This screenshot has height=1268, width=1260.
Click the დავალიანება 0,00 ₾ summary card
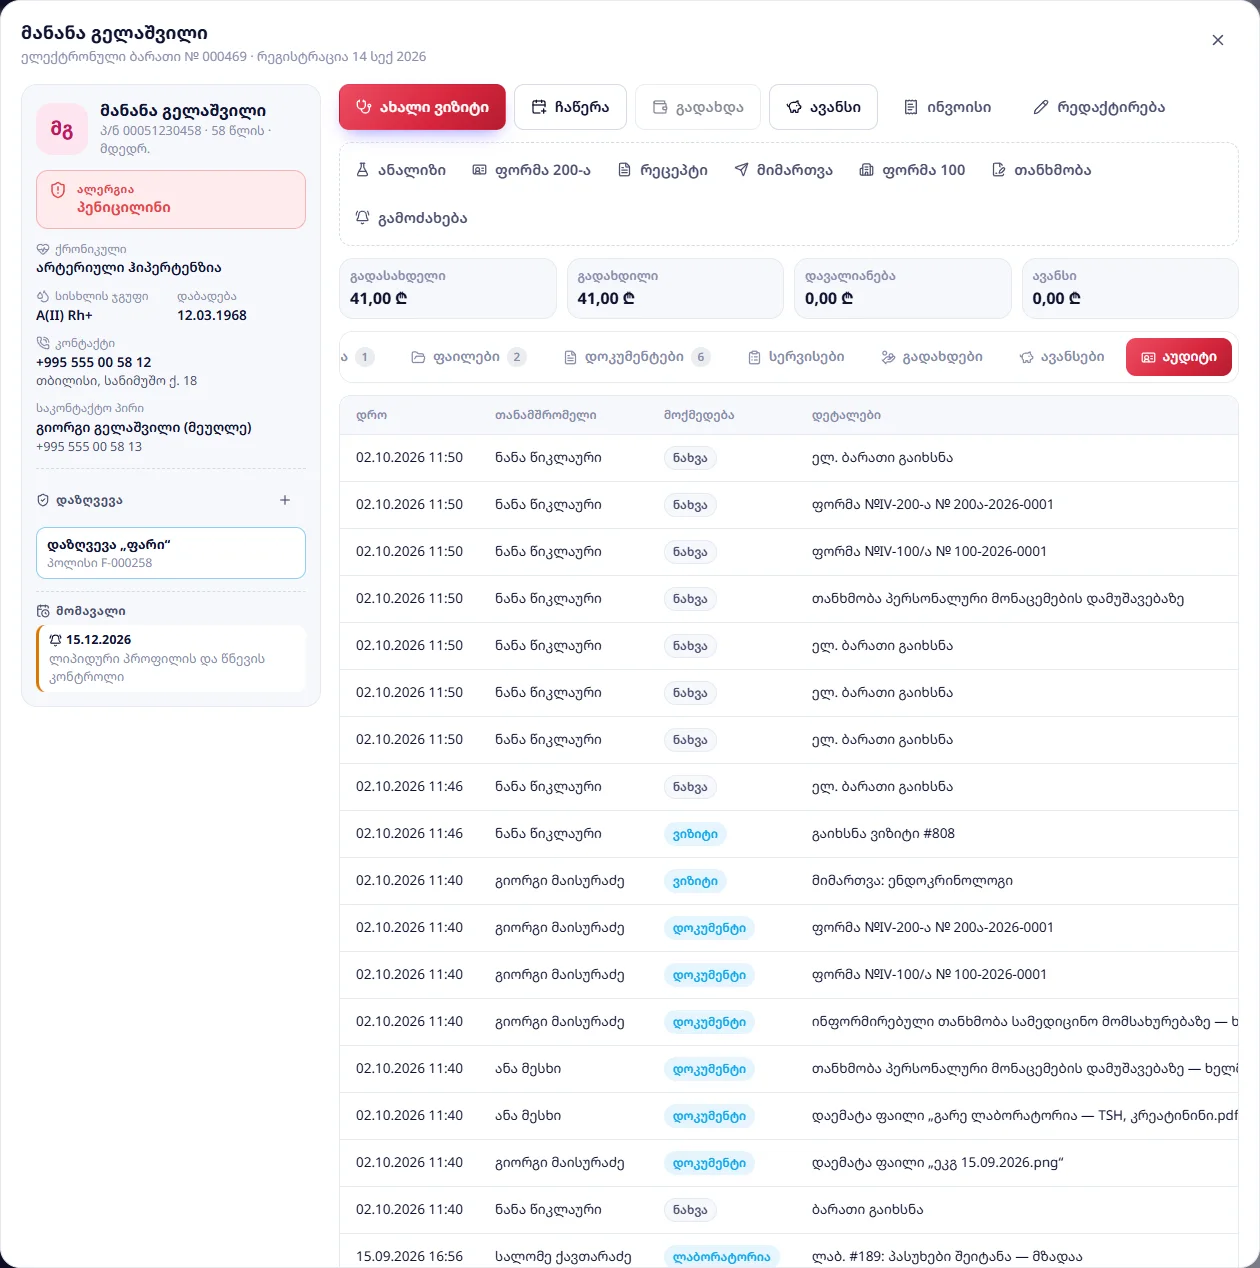click(903, 288)
